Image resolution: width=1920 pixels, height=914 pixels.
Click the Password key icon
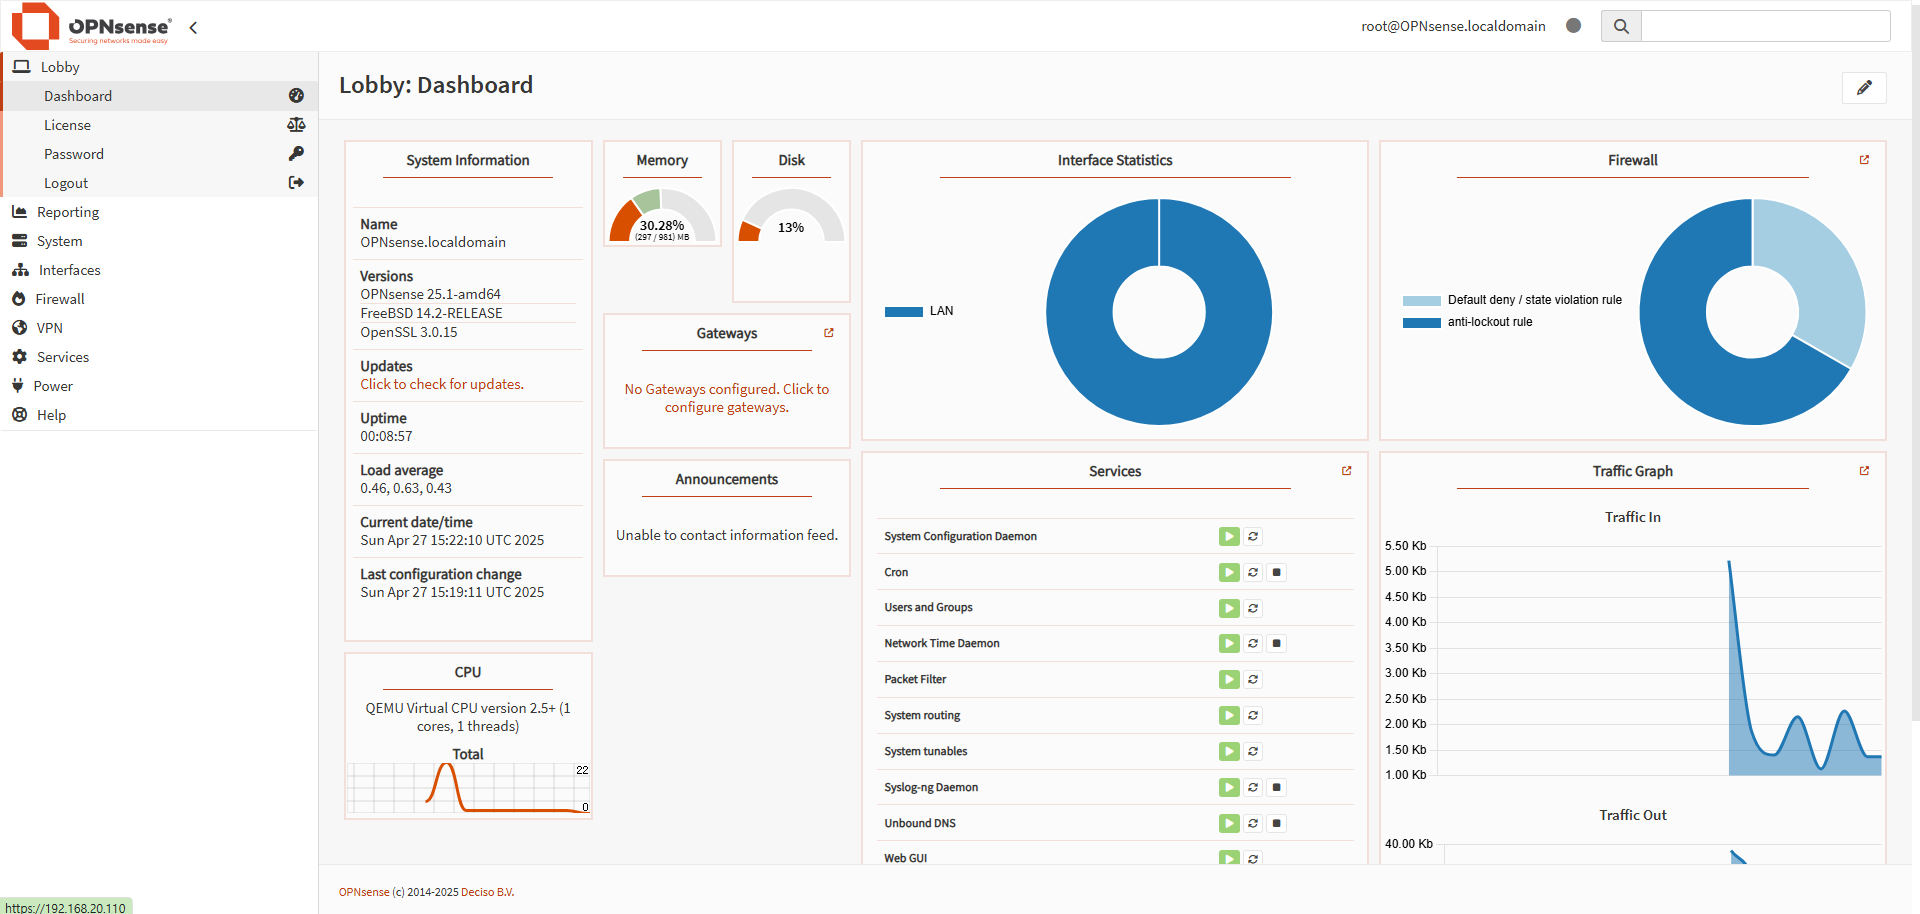(296, 154)
